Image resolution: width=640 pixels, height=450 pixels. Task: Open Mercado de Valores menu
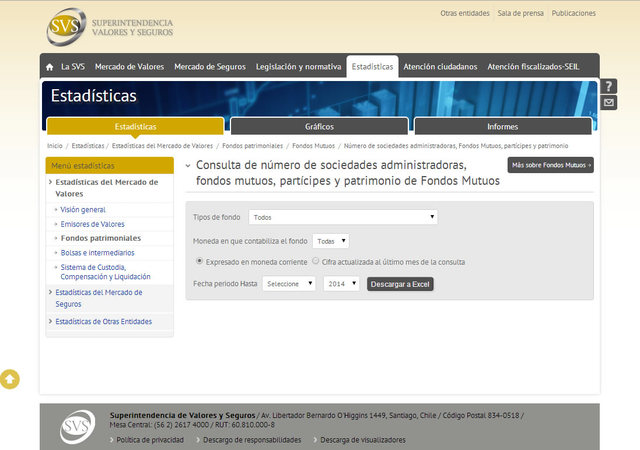[129, 67]
